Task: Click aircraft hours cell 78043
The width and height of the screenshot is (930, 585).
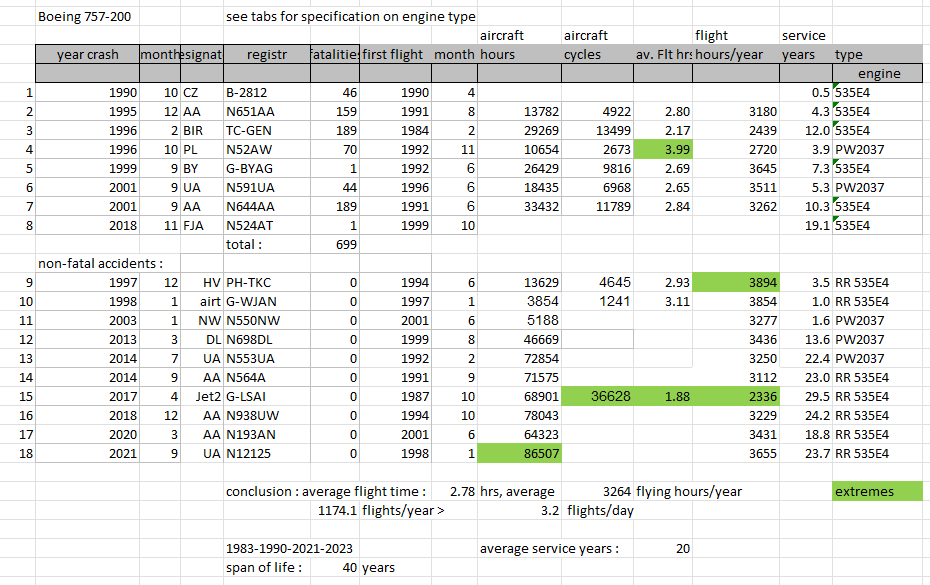Action: 519,415
